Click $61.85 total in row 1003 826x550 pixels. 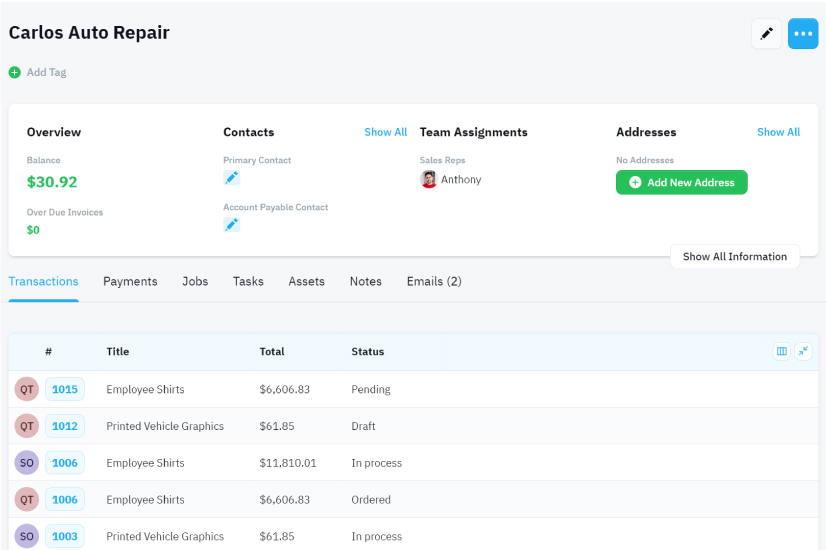(277, 536)
